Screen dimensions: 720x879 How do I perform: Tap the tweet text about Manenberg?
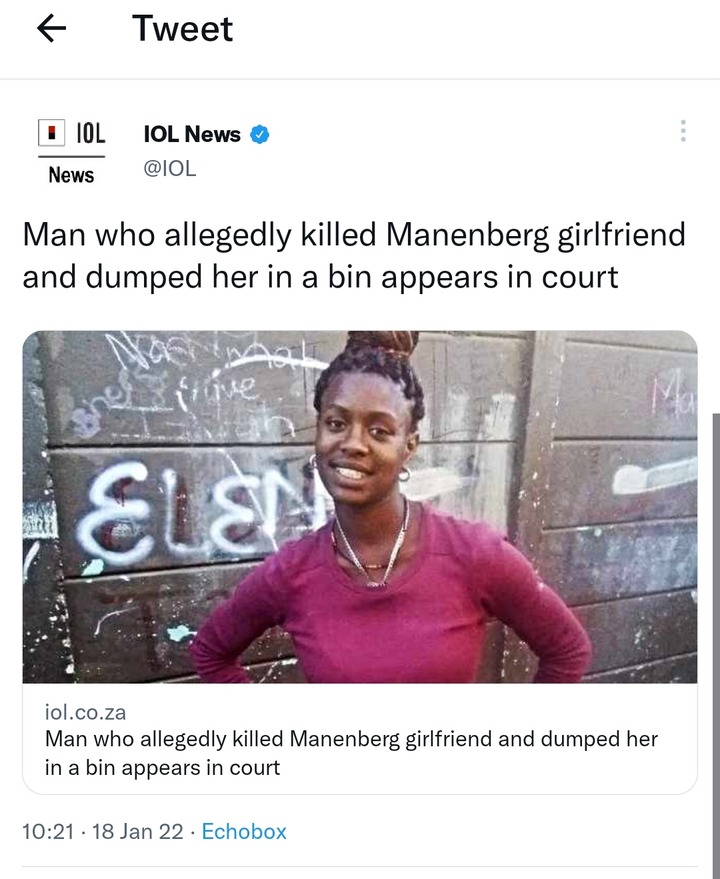pos(354,256)
